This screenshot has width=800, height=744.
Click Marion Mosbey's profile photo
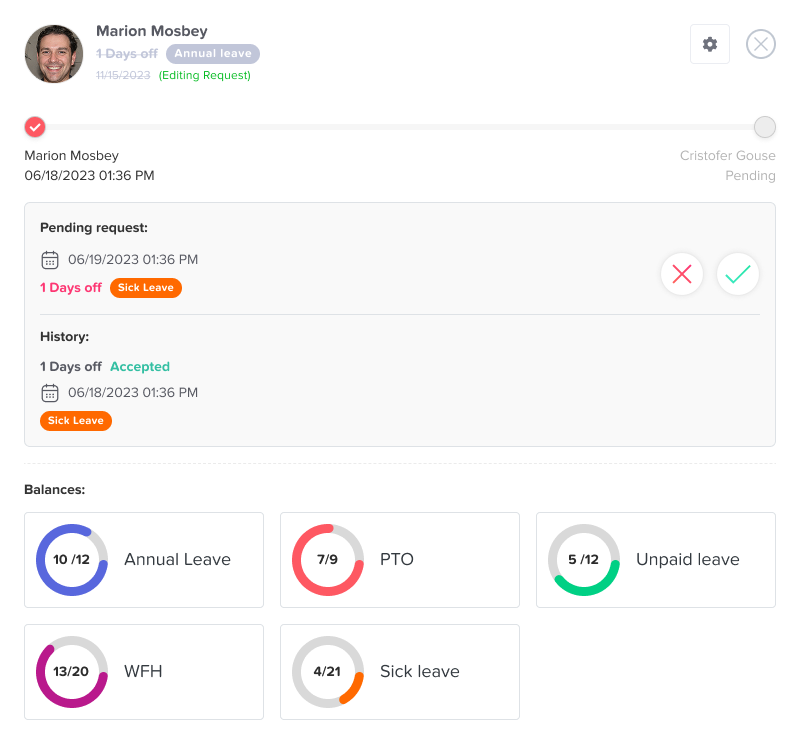point(54,54)
